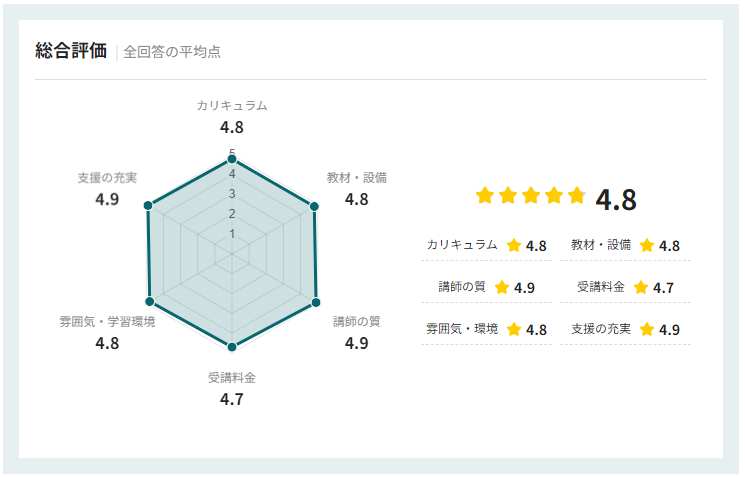Click the 講師の質 label in rating list

click(461, 287)
